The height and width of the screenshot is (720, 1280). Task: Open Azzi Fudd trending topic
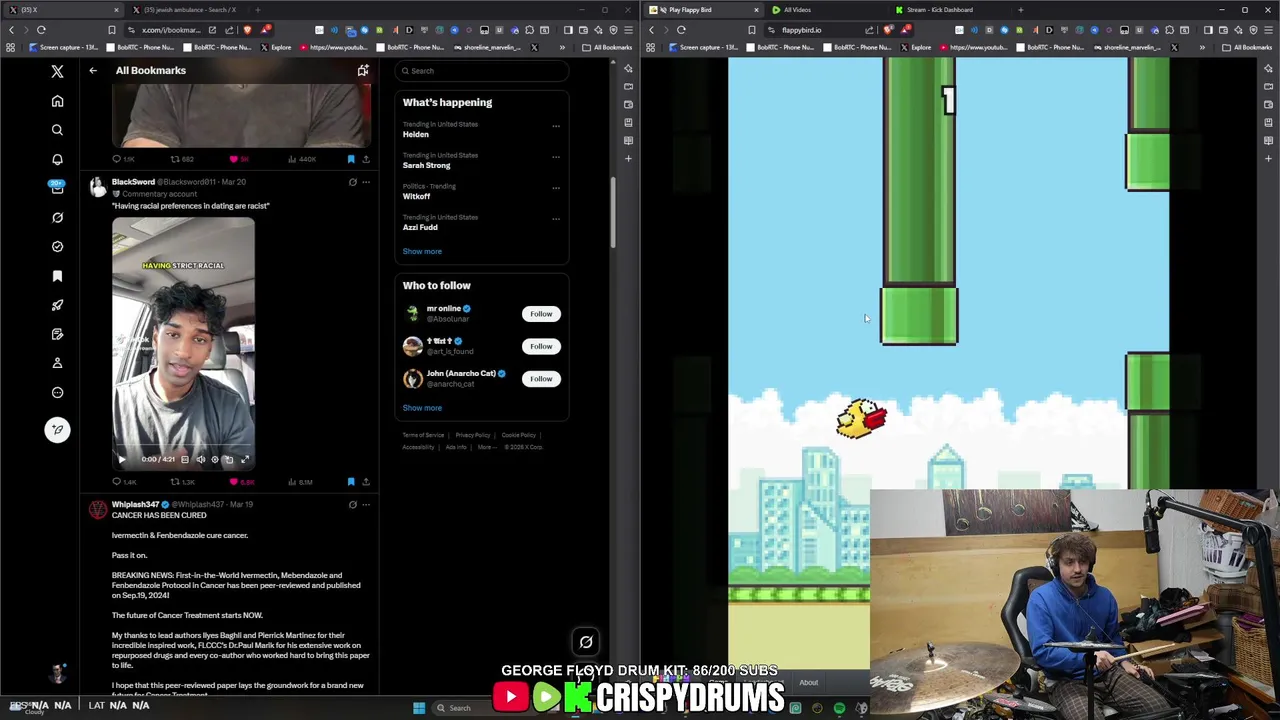[420, 227]
